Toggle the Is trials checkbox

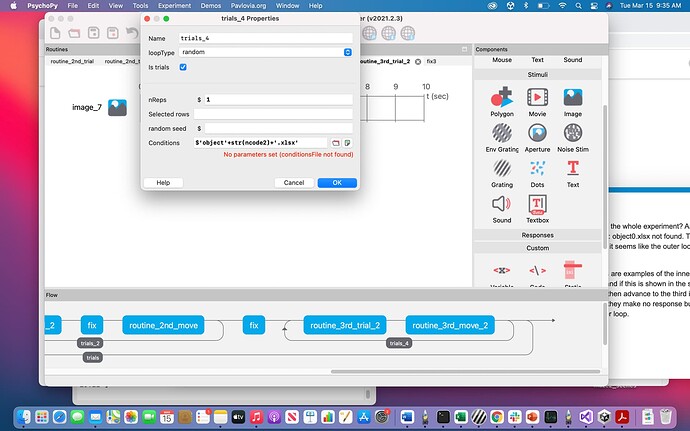[183, 67]
